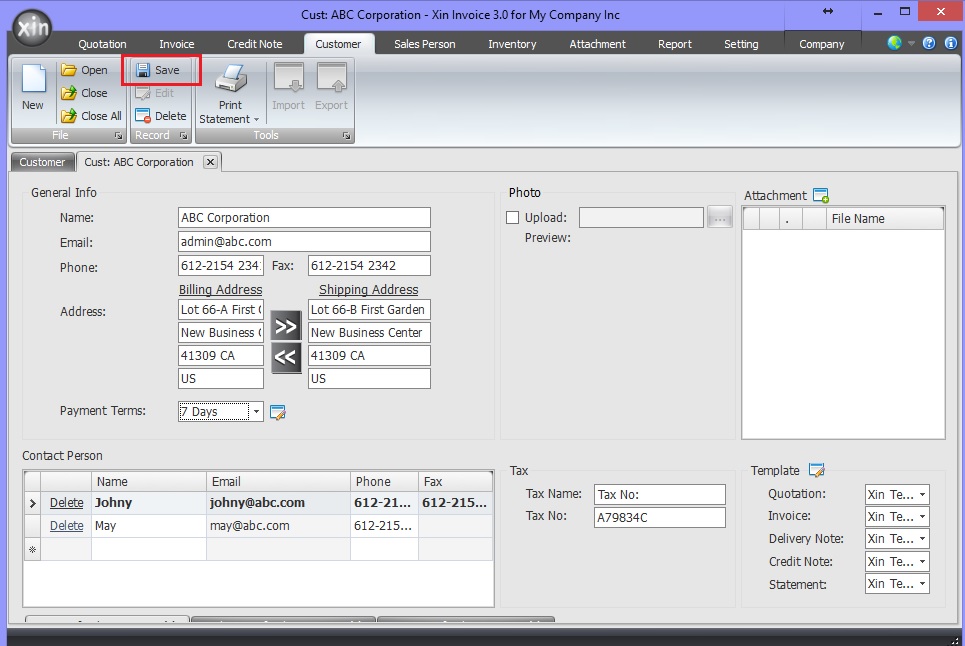This screenshot has width=965, height=646.
Task: Open the Record group dialog launcher
Action: 183,135
